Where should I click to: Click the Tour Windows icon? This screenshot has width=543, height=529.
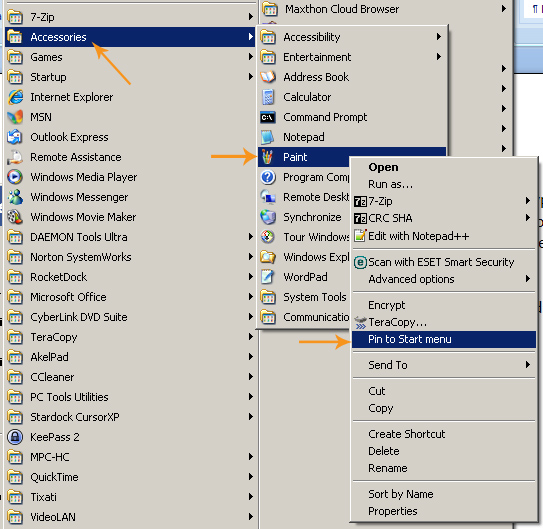pos(268,237)
